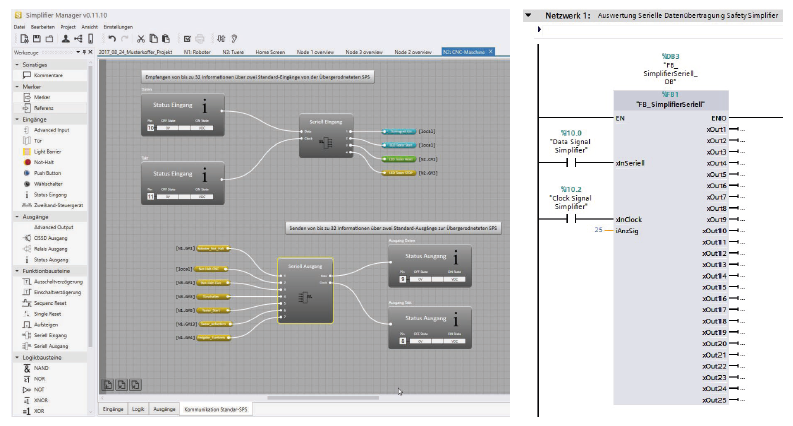The height and width of the screenshot is (426, 793).
Task: Click the Save disk icon in toolbar
Action: (x=35, y=37)
